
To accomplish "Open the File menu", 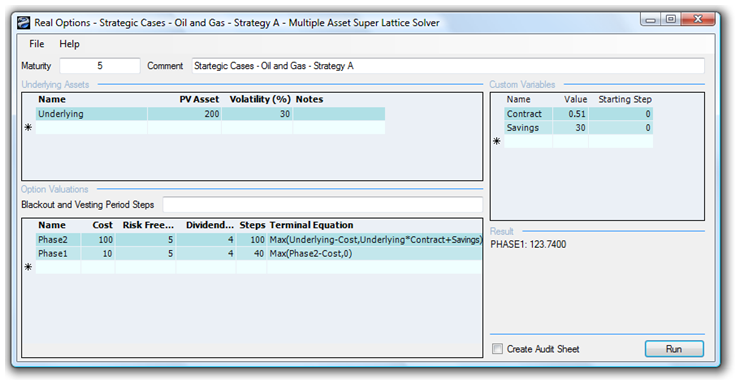I will [x=36, y=44].
